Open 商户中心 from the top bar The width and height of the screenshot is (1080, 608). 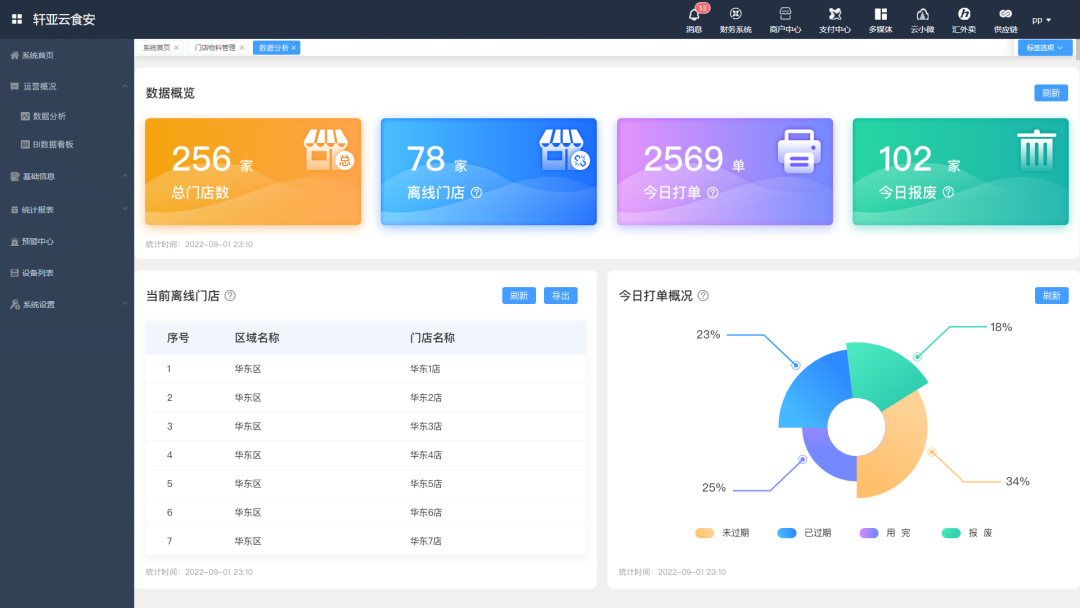pyautogui.click(x=785, y=15)
